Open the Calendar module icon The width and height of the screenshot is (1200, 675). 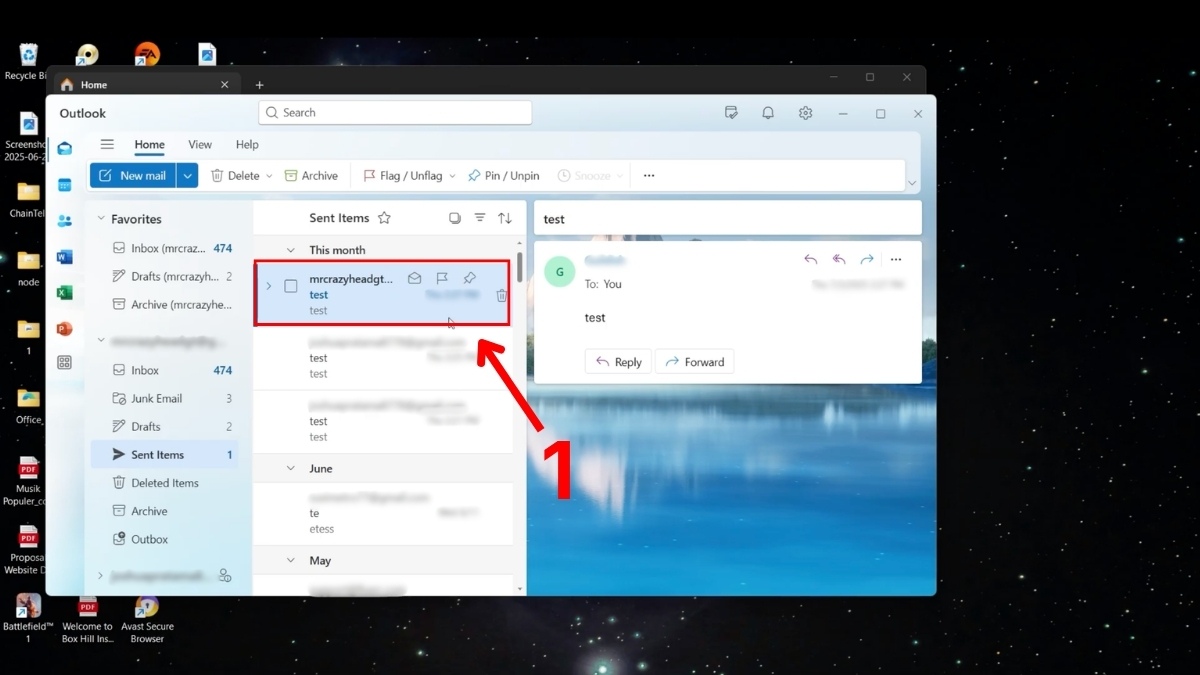pyautogui.click(x=65, y=185)
